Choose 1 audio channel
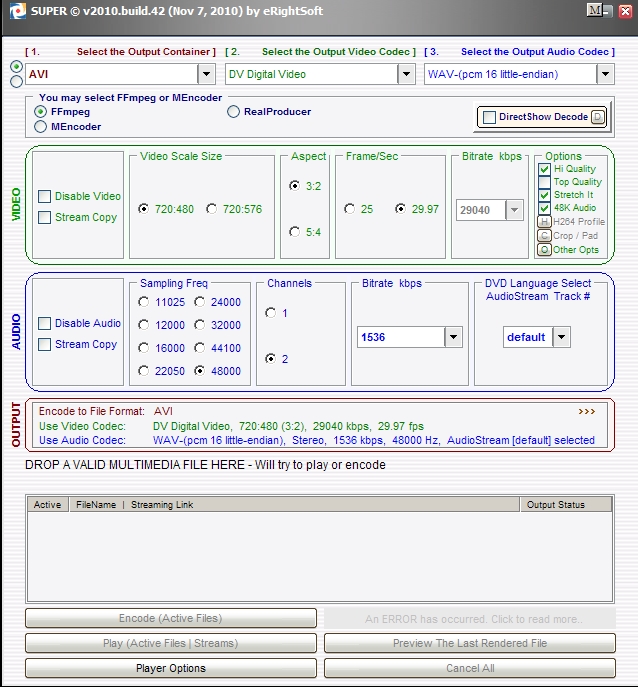 point(271,313)
